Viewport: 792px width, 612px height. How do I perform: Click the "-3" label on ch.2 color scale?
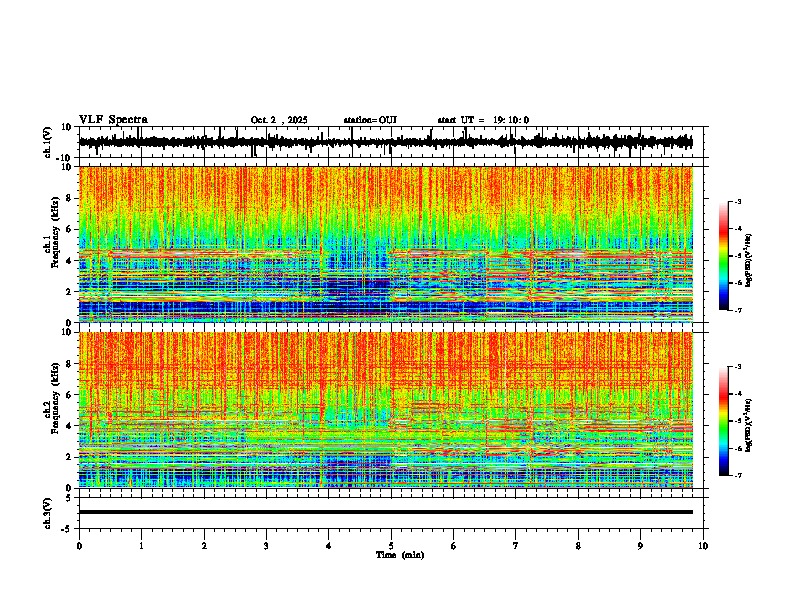pyautogui.click(x=738, y=367)
